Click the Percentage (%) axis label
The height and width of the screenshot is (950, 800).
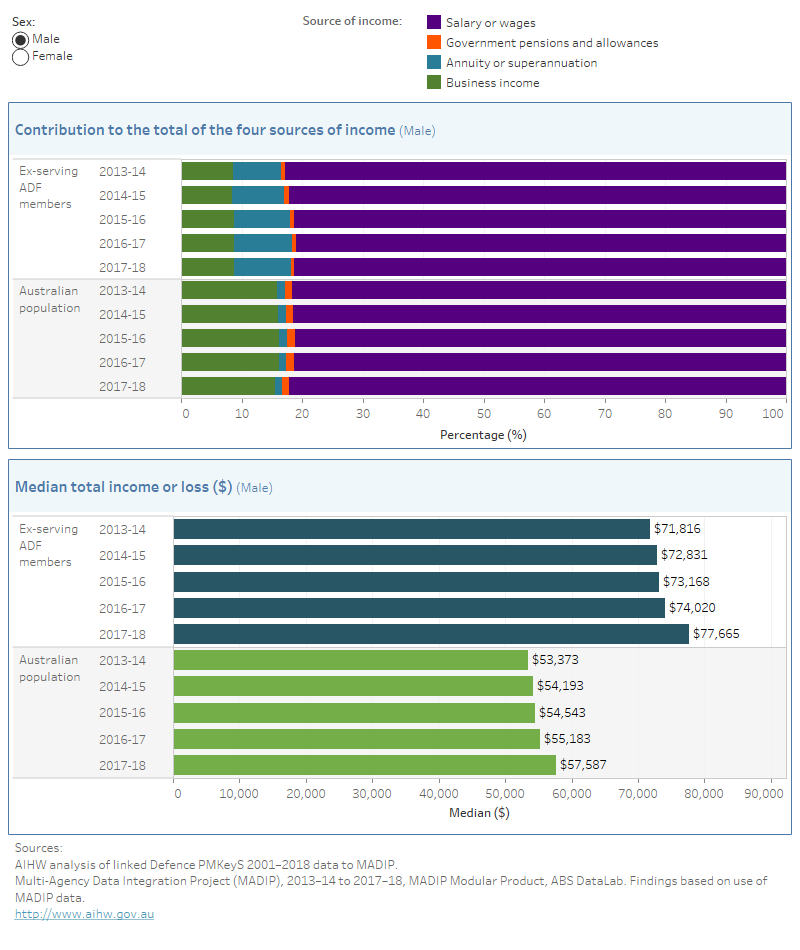(x=484, y=434)
